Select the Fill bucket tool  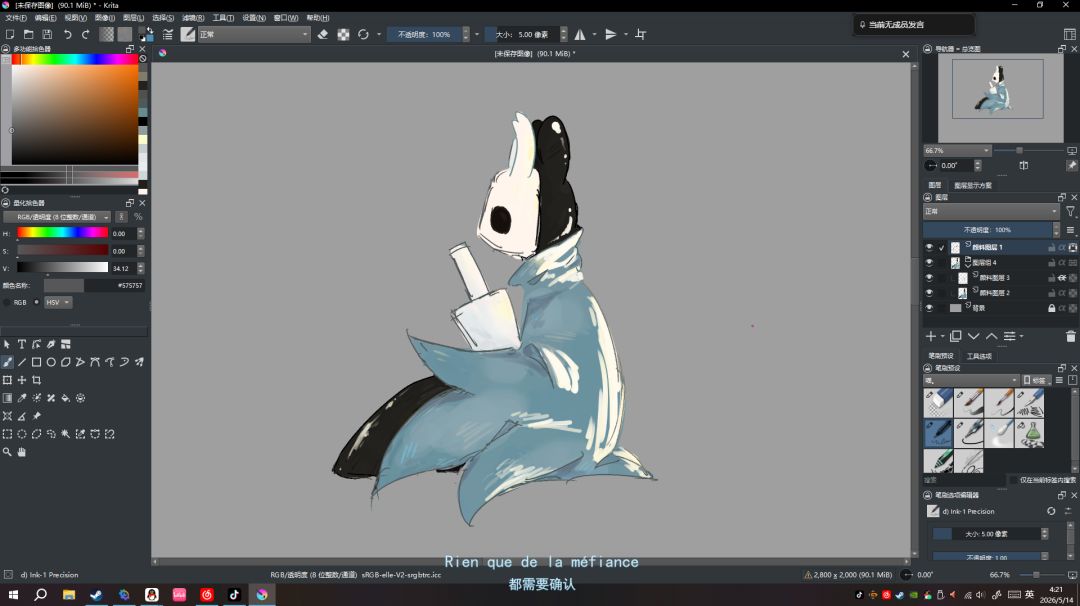pyautogui.click(x=65, y=398)
